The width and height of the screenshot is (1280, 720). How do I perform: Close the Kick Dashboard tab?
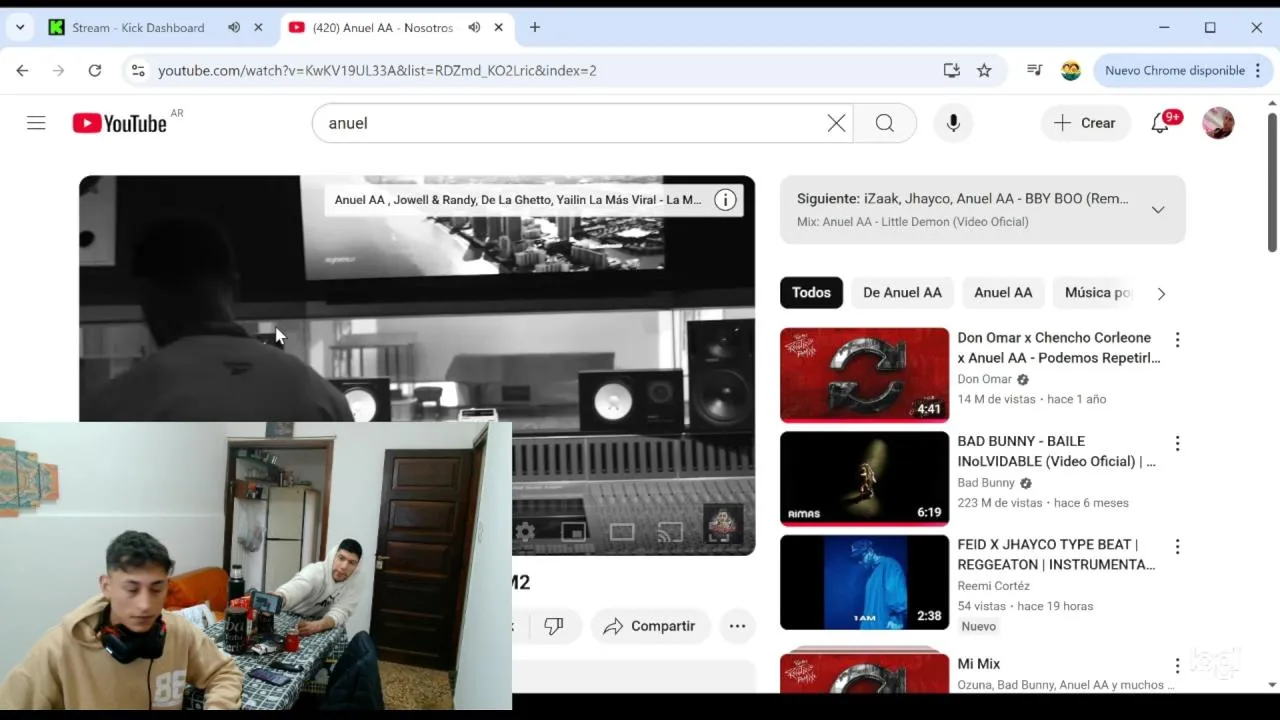(x=258, y=27)
